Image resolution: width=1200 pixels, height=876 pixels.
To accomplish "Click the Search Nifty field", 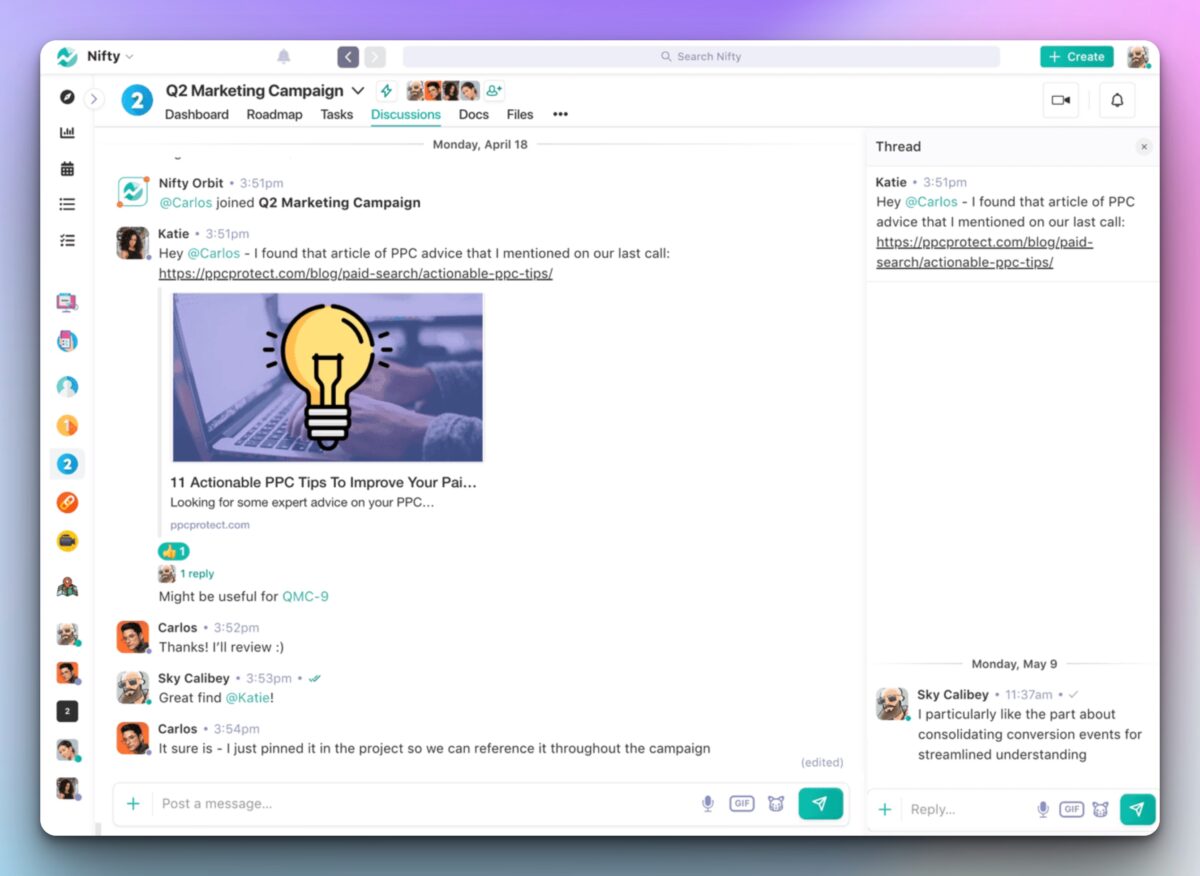I will click(701, 57).
